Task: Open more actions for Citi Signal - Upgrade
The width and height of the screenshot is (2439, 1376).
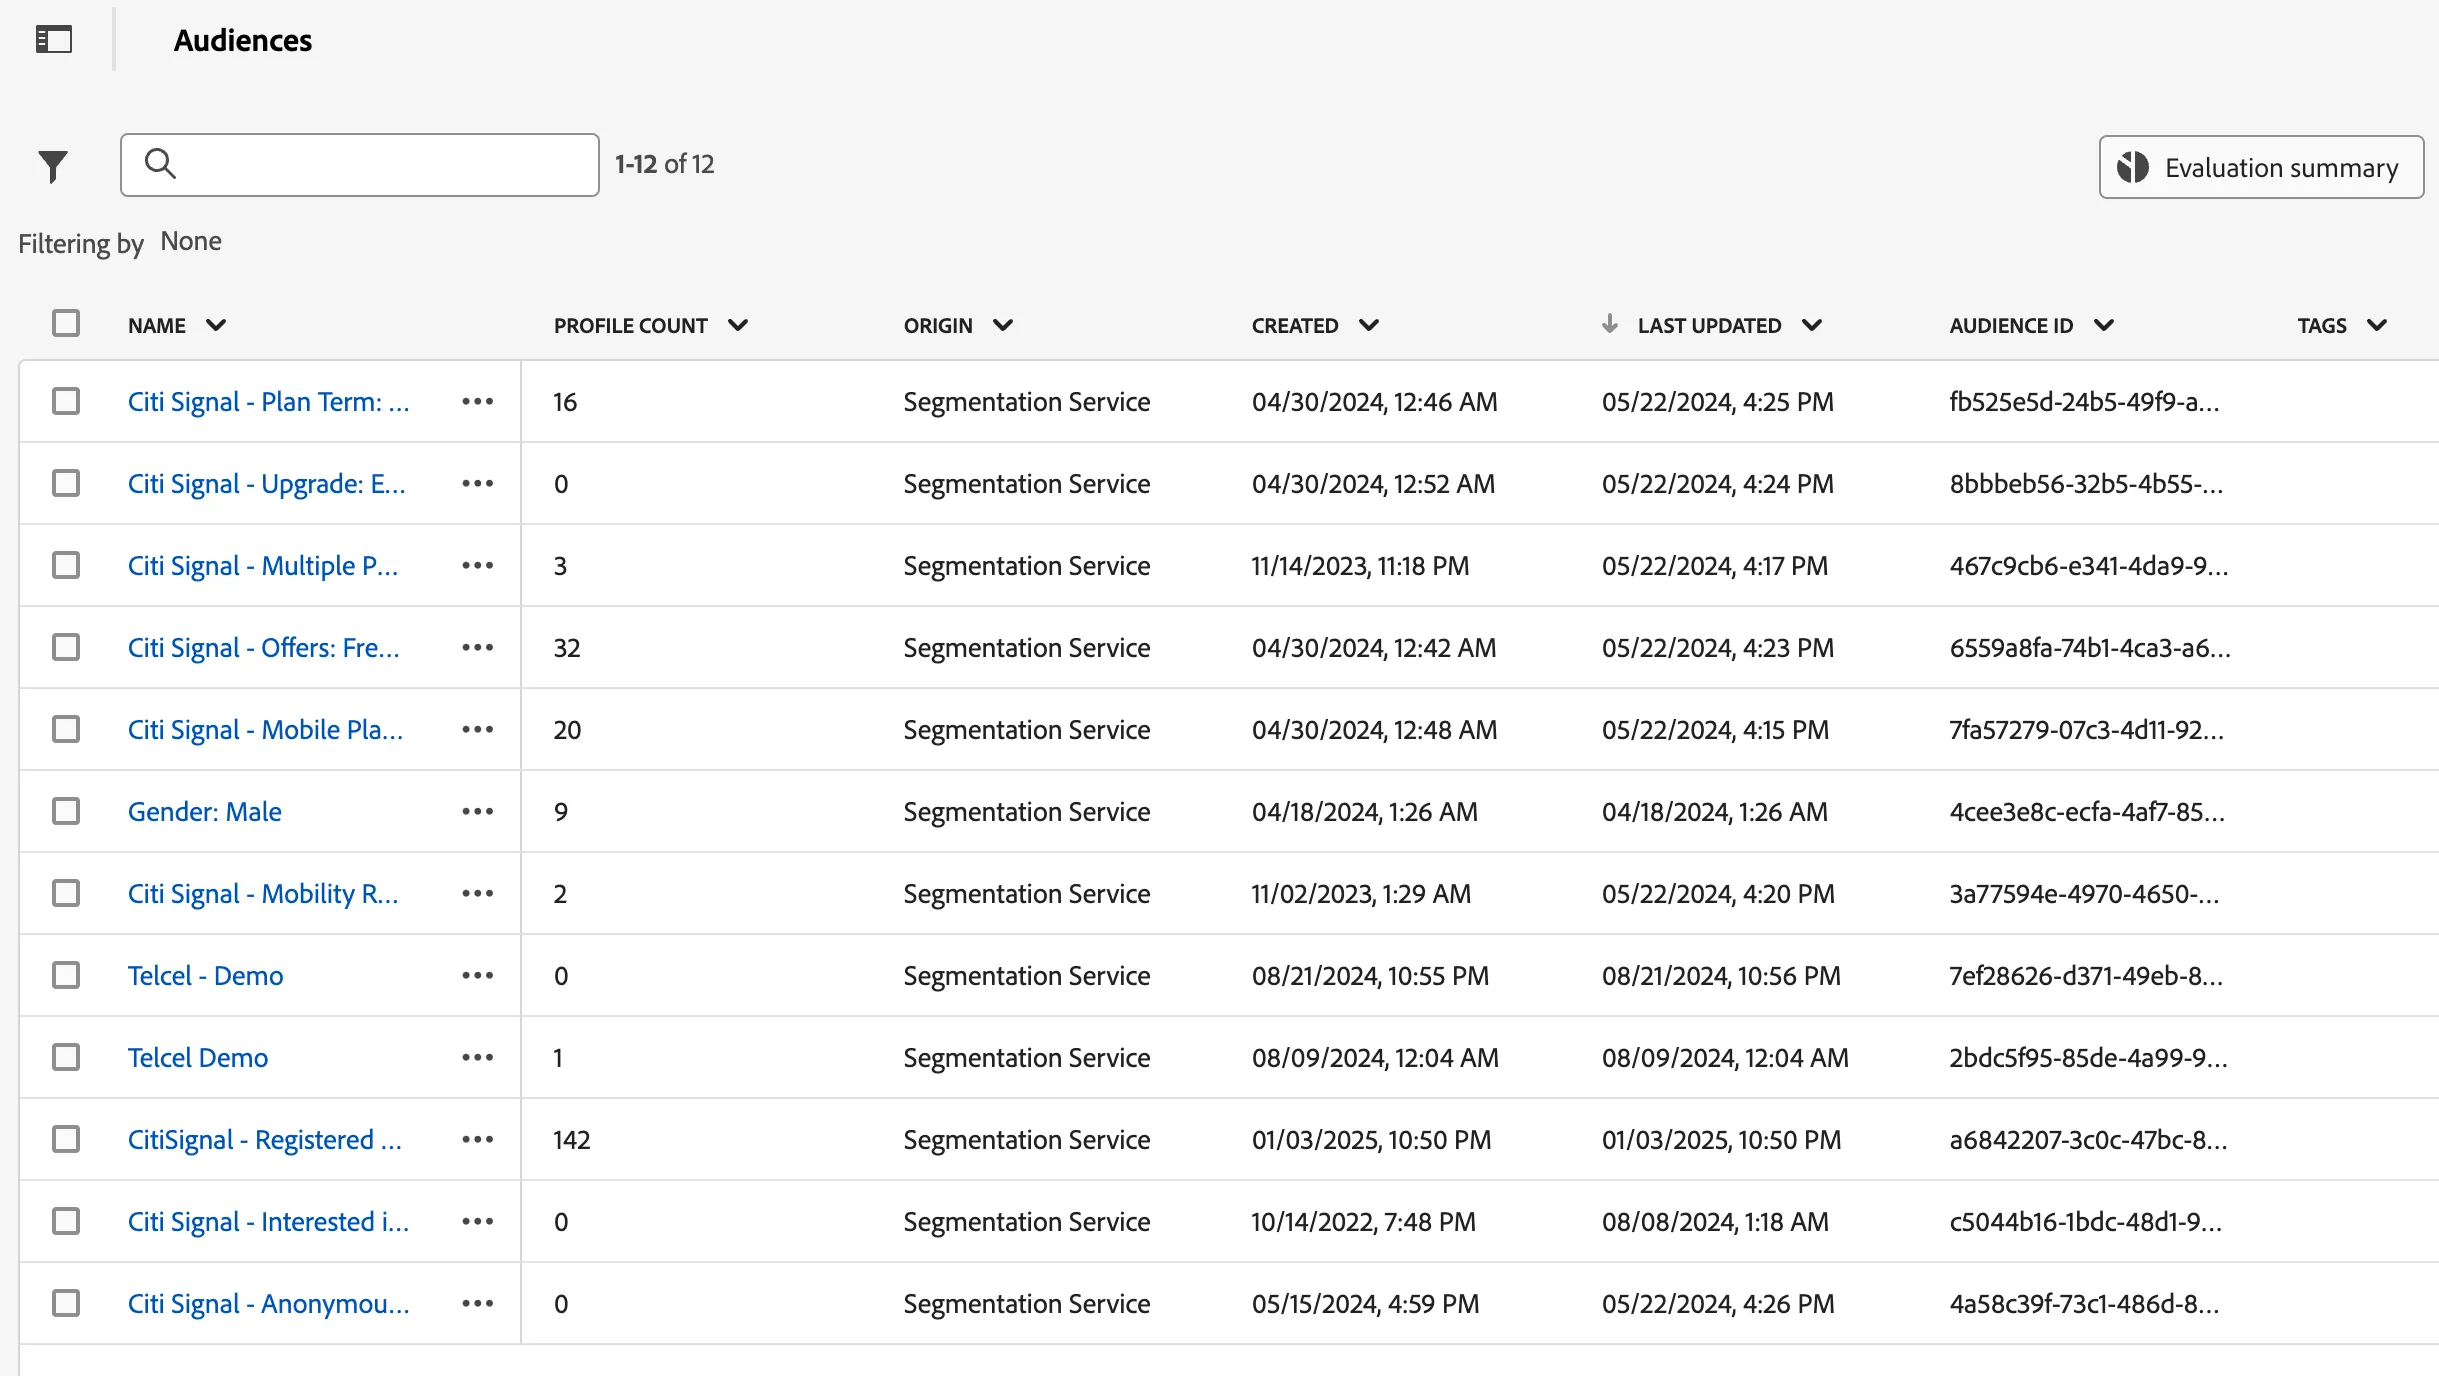Action: [x=478, y=484]
